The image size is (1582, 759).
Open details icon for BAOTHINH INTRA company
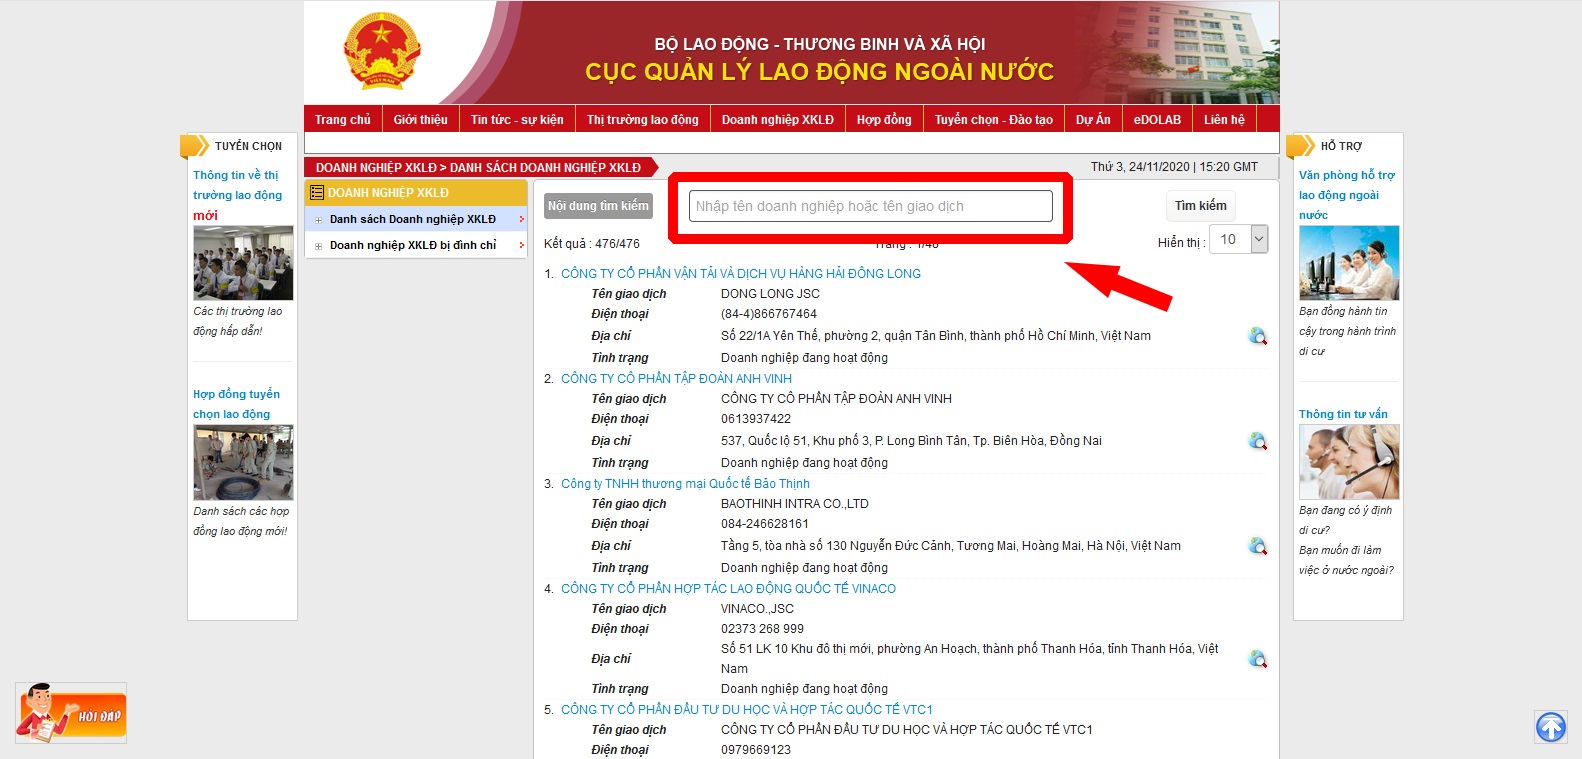(1258, 546)
